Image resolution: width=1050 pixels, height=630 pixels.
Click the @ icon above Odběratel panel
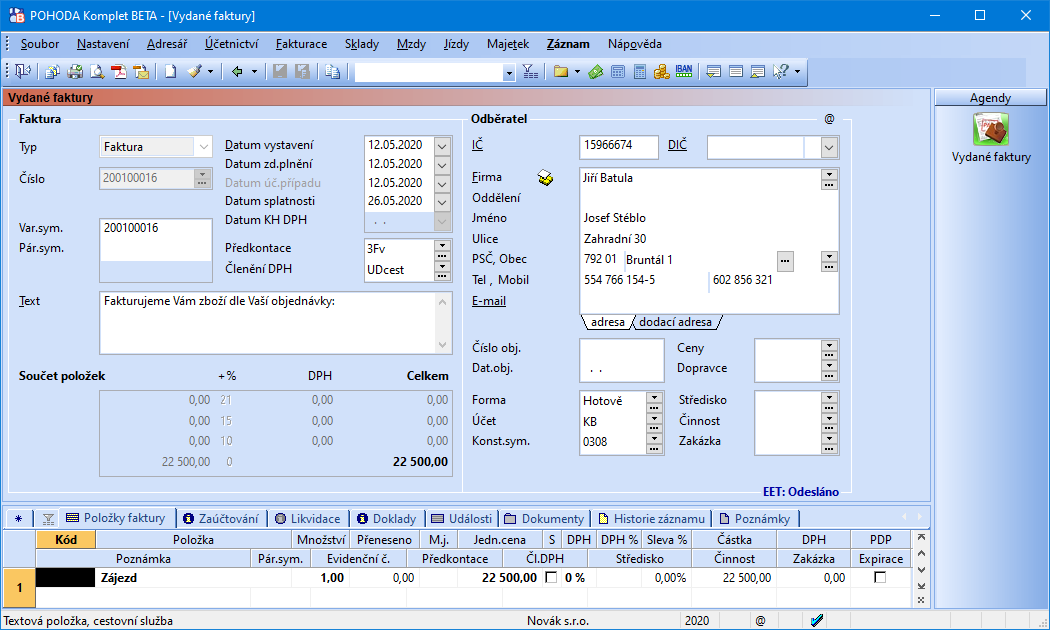point(829,119)
